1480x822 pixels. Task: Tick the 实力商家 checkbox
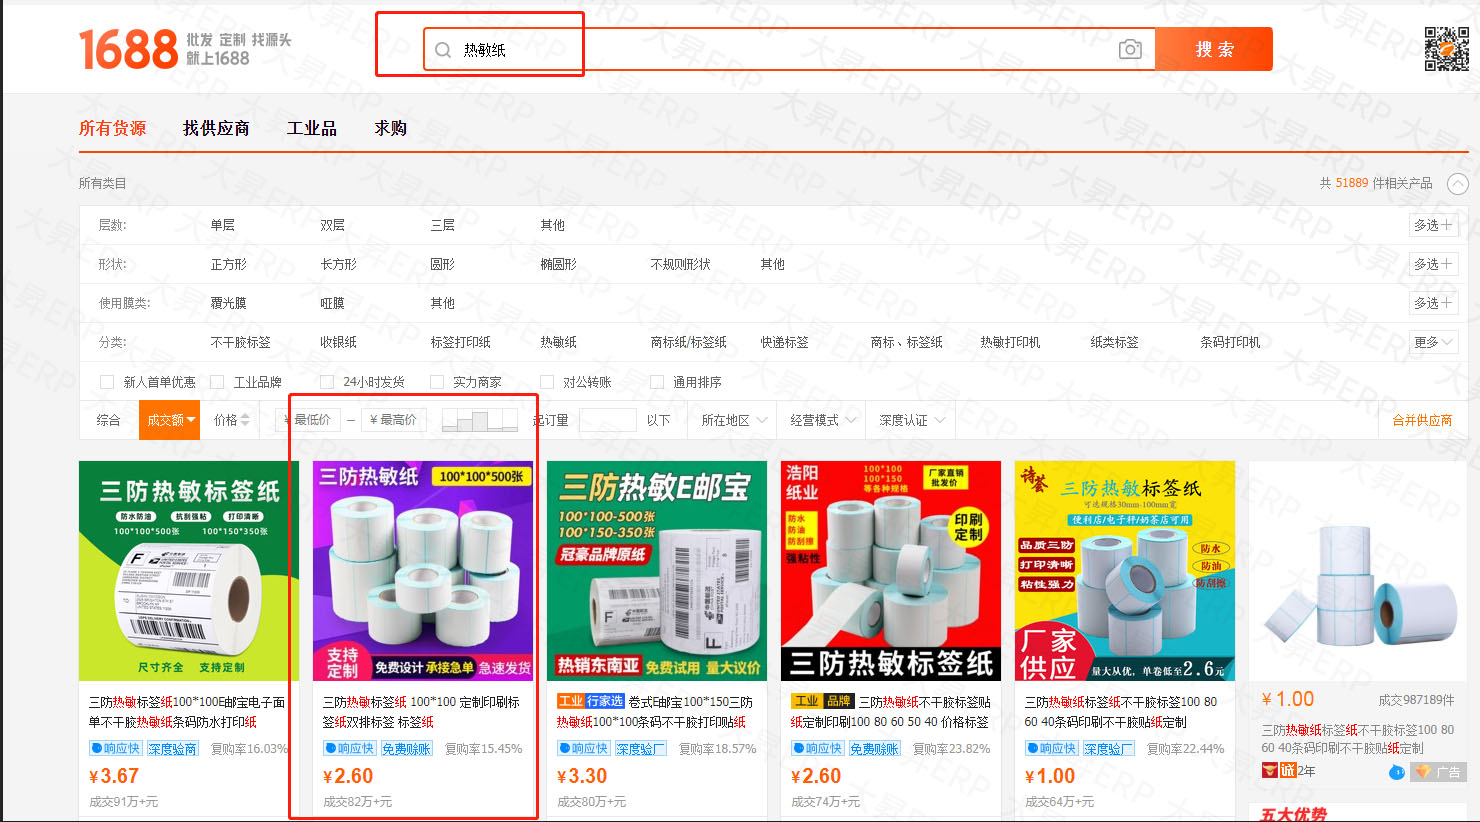tap(437, 382)
